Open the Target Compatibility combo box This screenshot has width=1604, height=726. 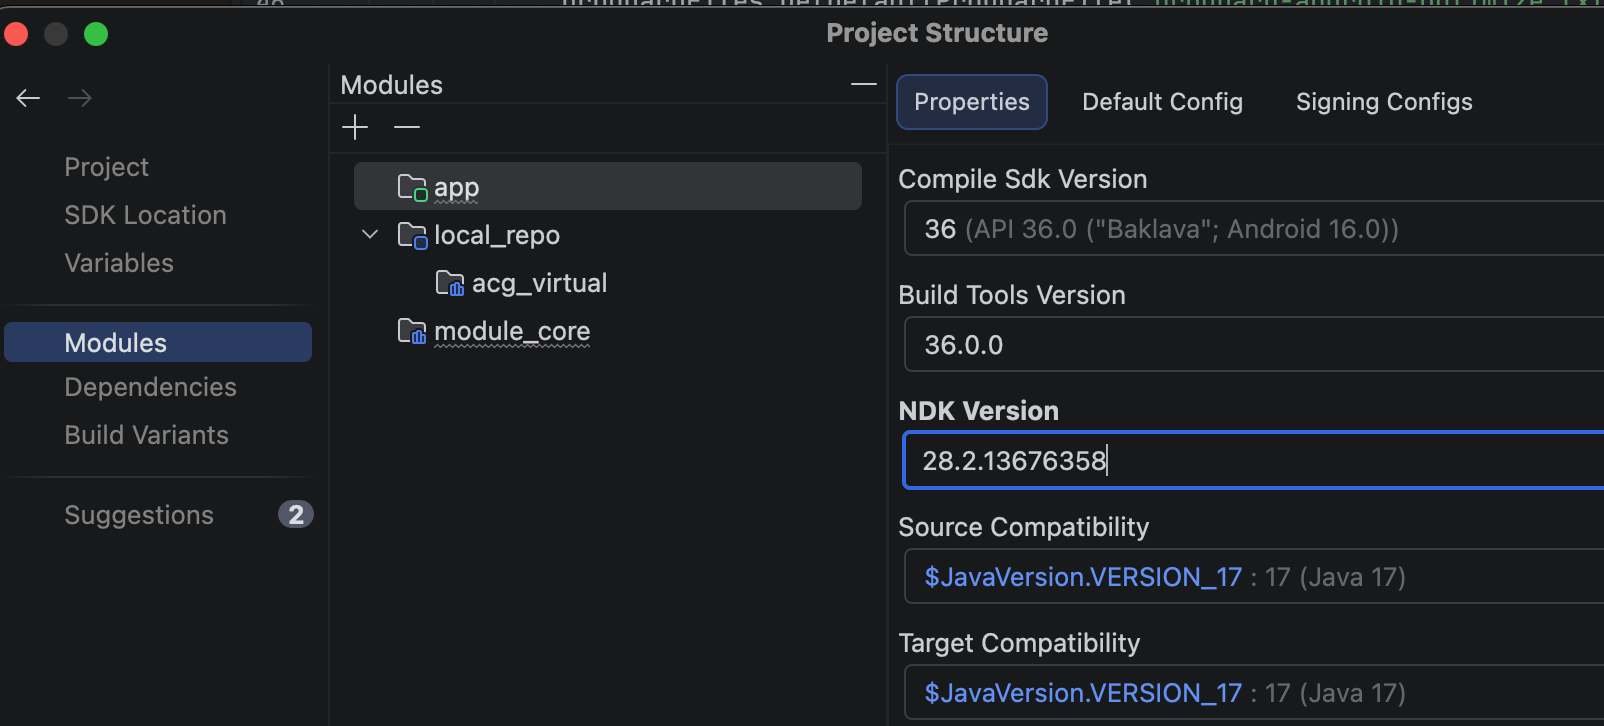pos(1254,693)
